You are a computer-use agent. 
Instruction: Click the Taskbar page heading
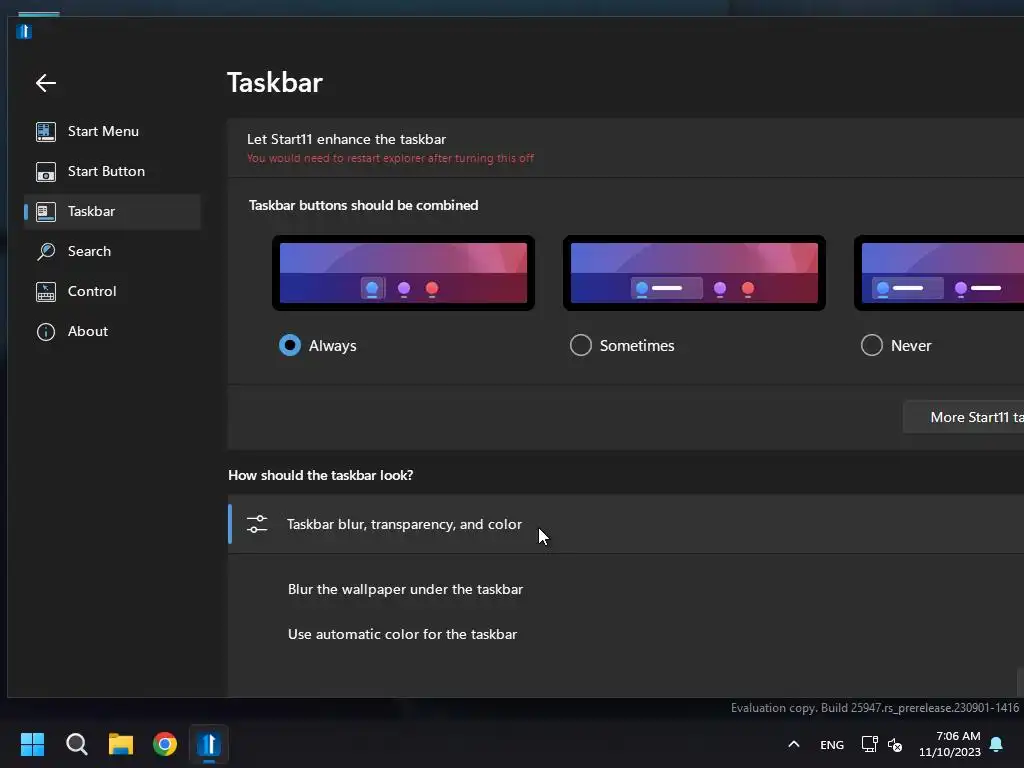click(275, 83)
